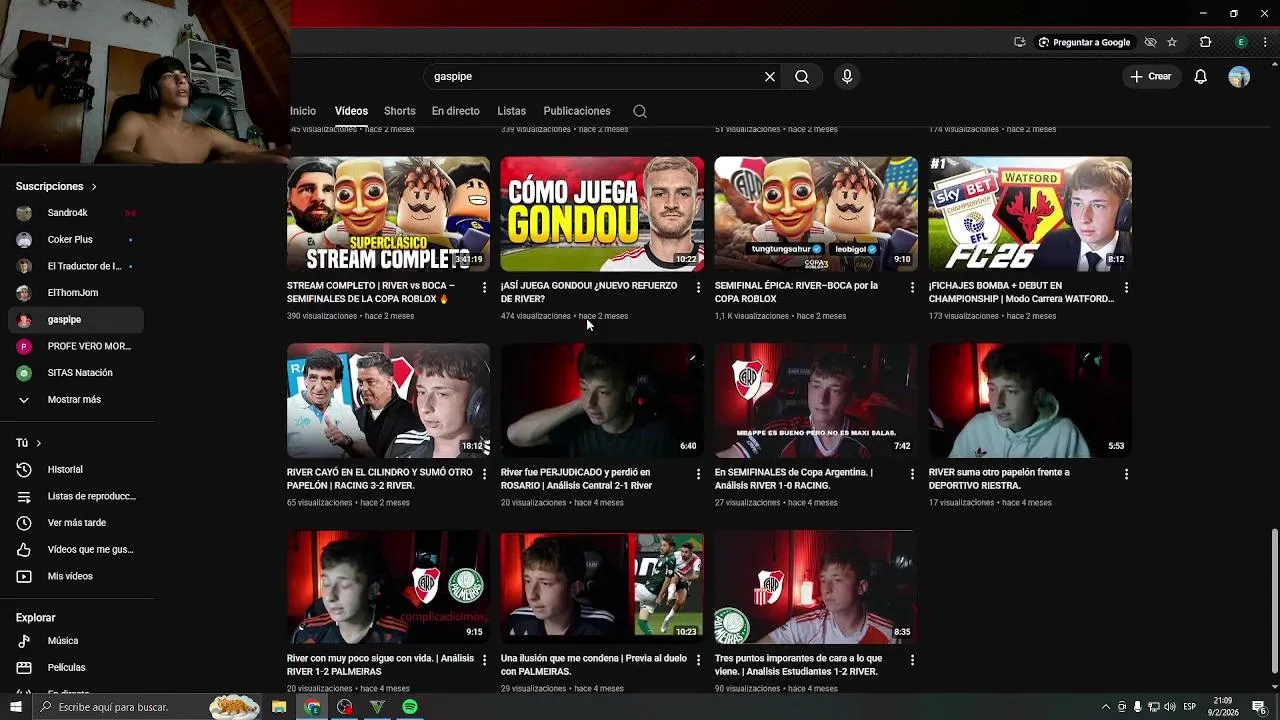Open the account avatar menu
Screen dimensions: 1280x720
pos(1239,77)
